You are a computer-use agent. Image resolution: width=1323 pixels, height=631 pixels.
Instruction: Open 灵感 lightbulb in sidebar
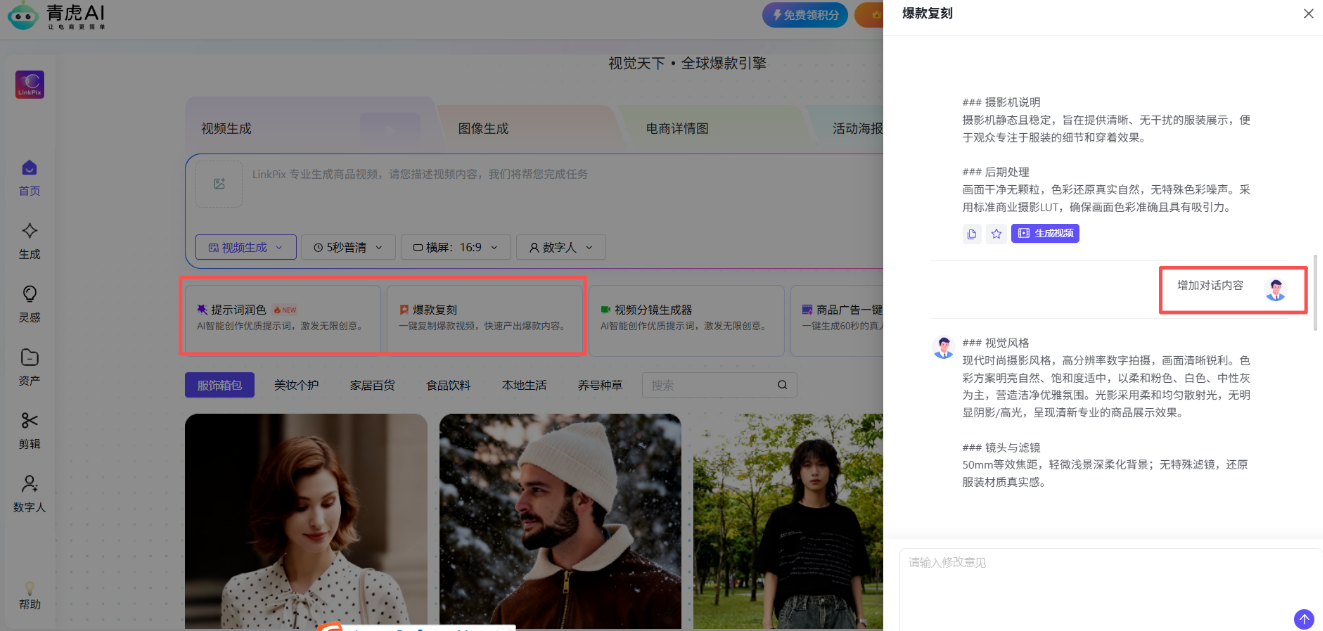[30, 303]
